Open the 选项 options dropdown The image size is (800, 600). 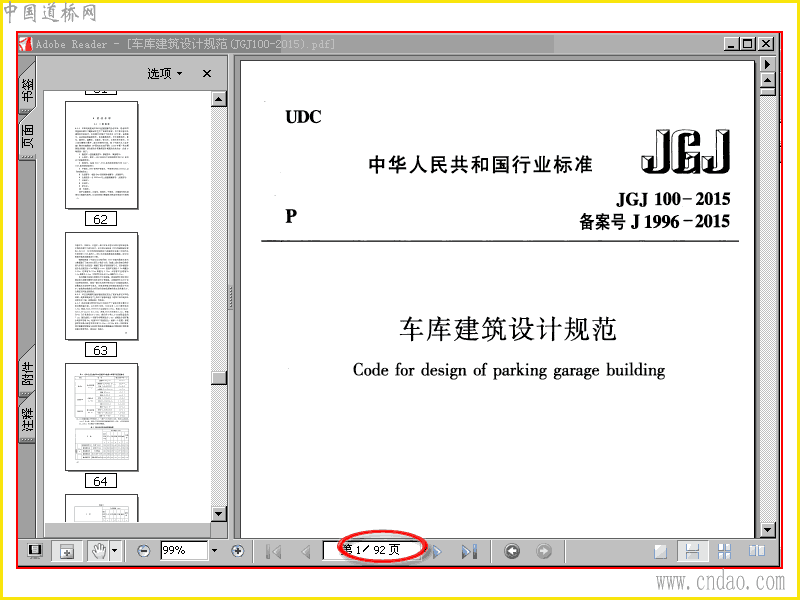pos(165,73)
